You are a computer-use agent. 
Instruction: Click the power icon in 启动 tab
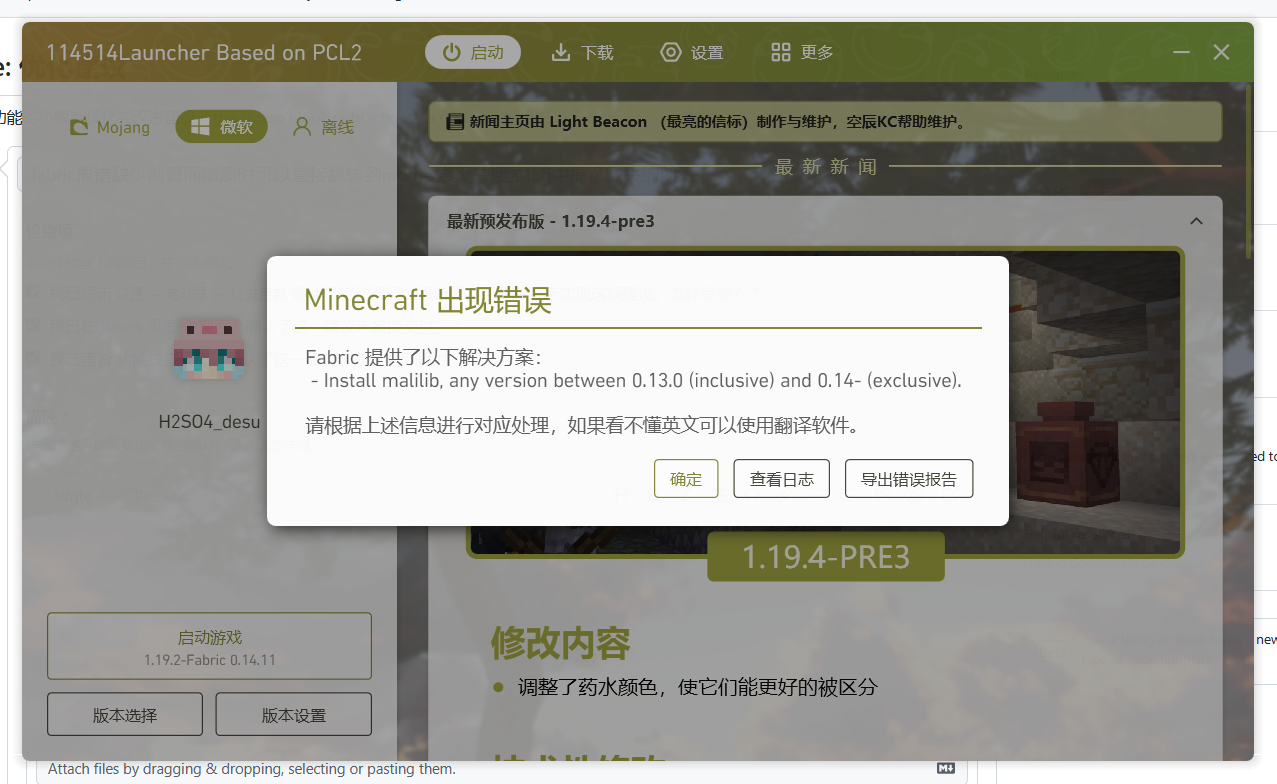[452, 52]
